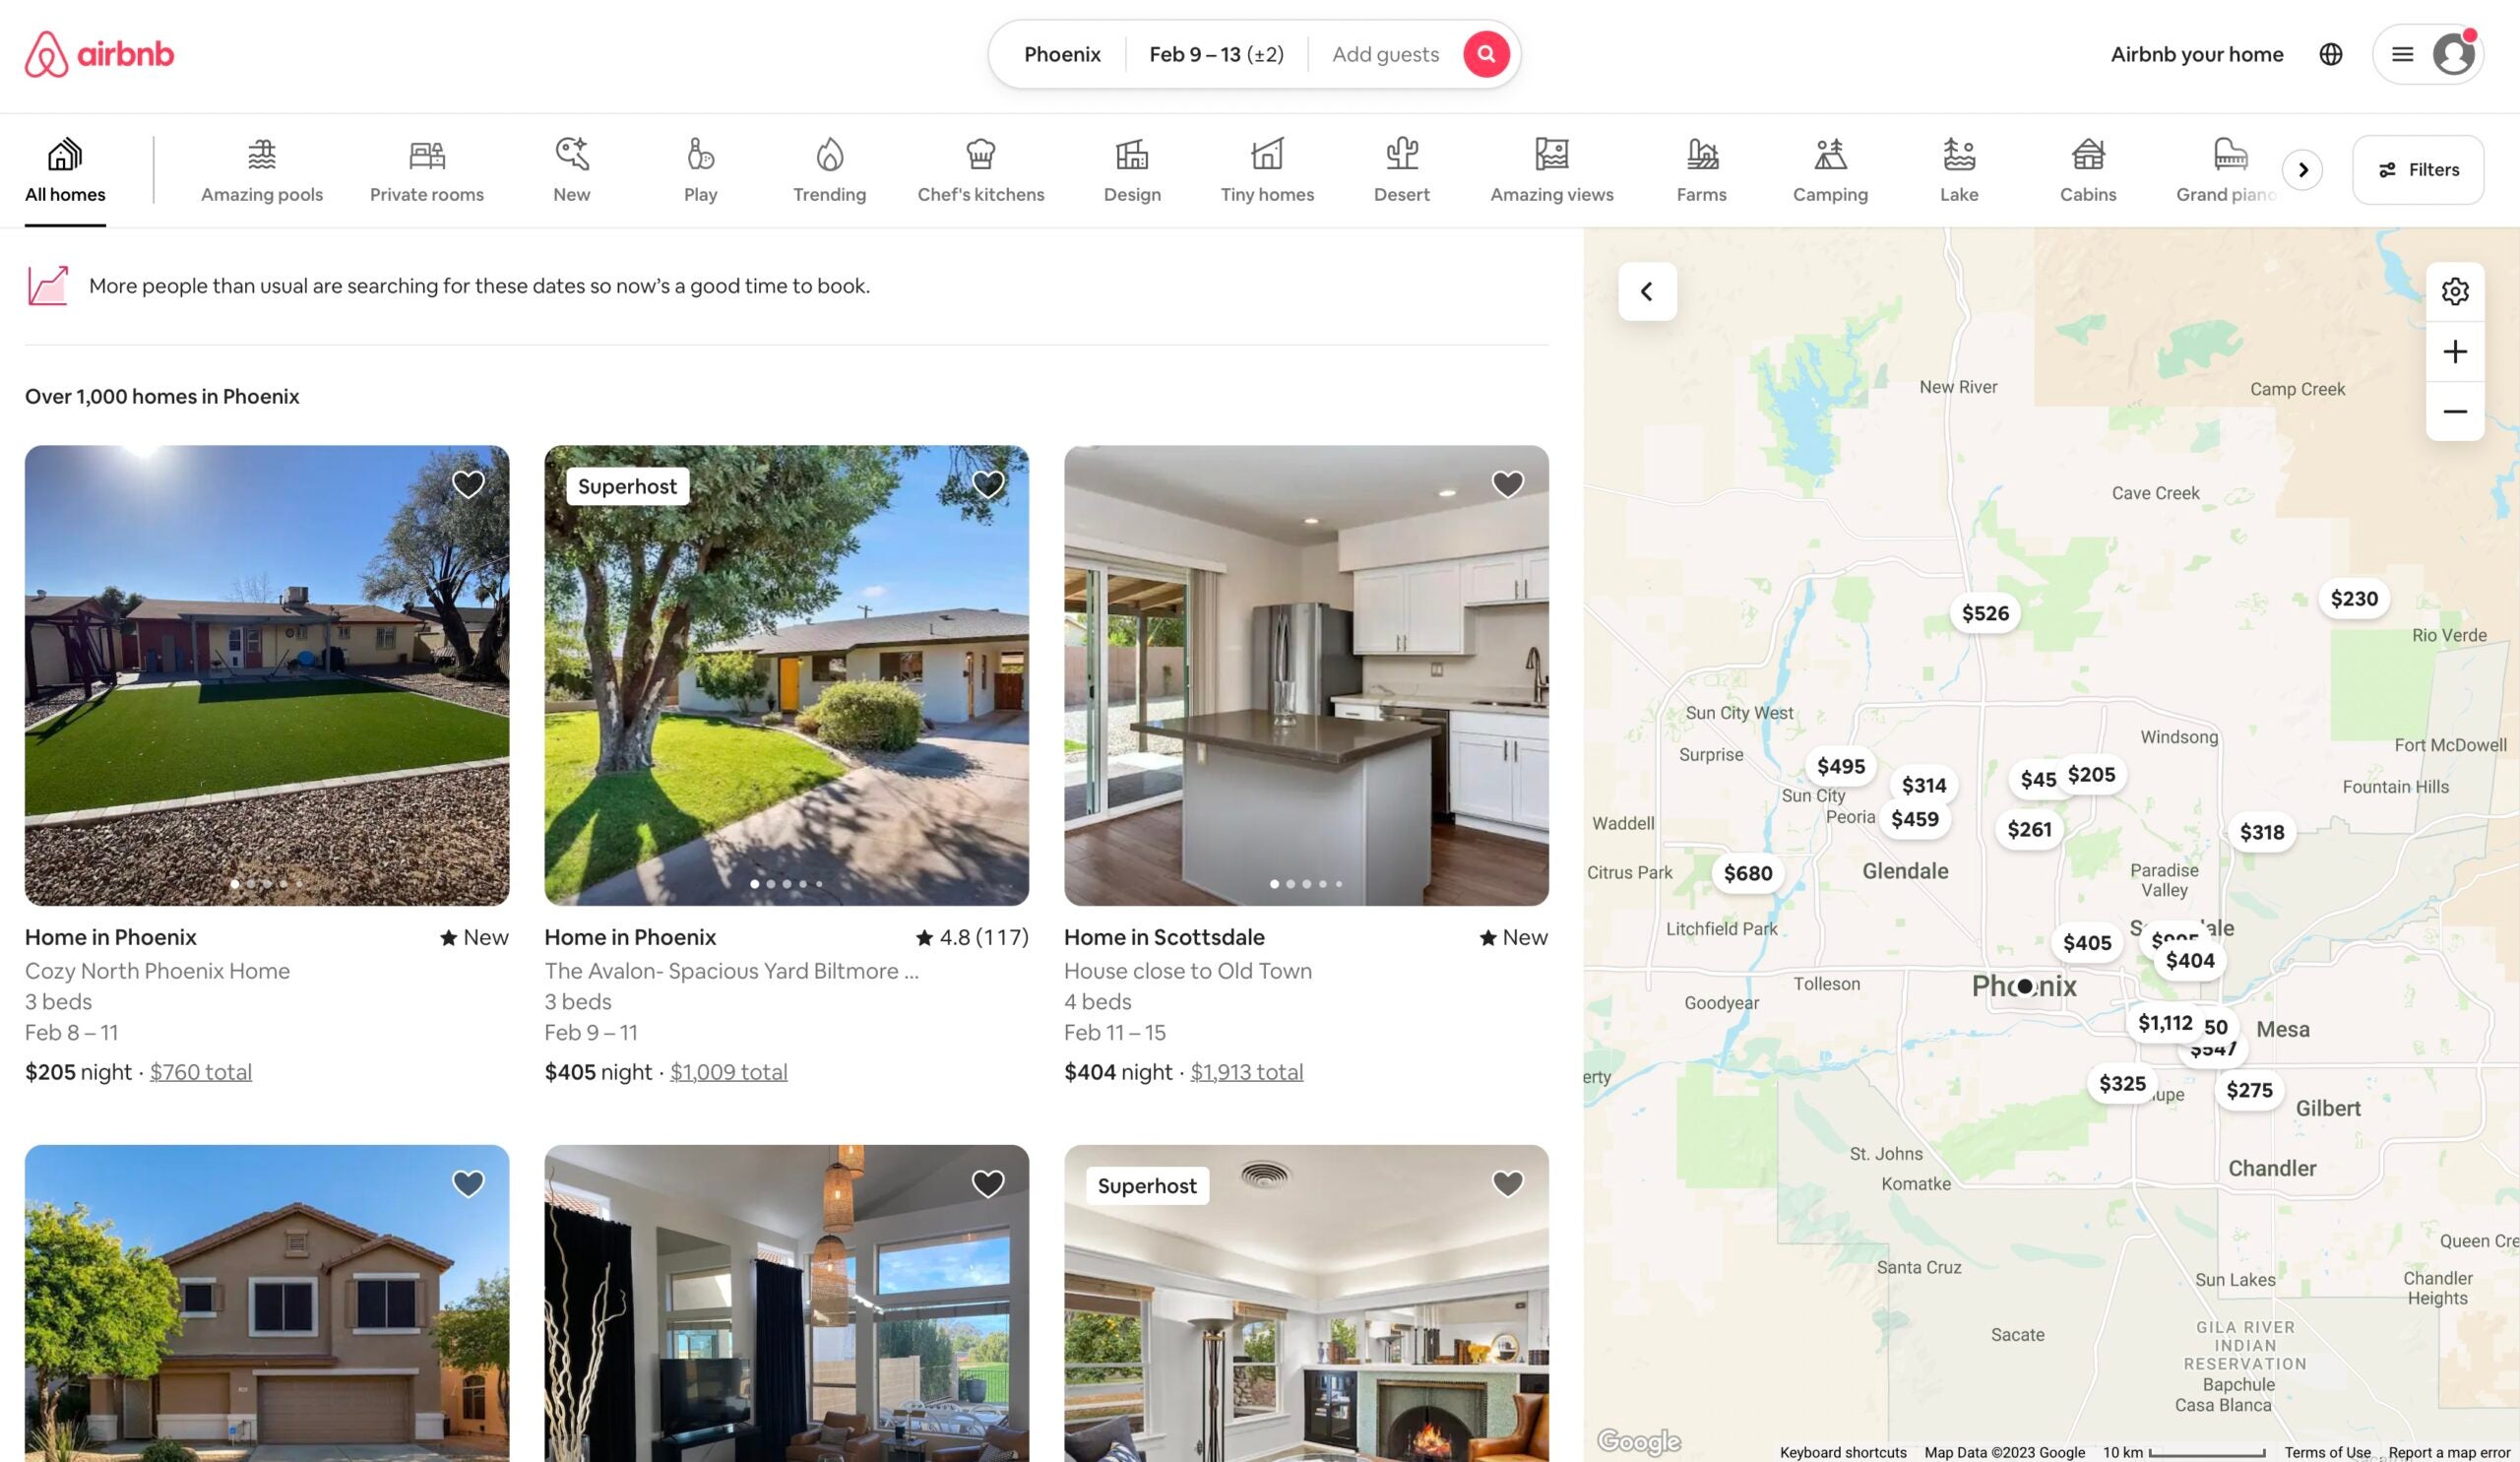Click Airbnb your home link

(x=2196, y=54)
